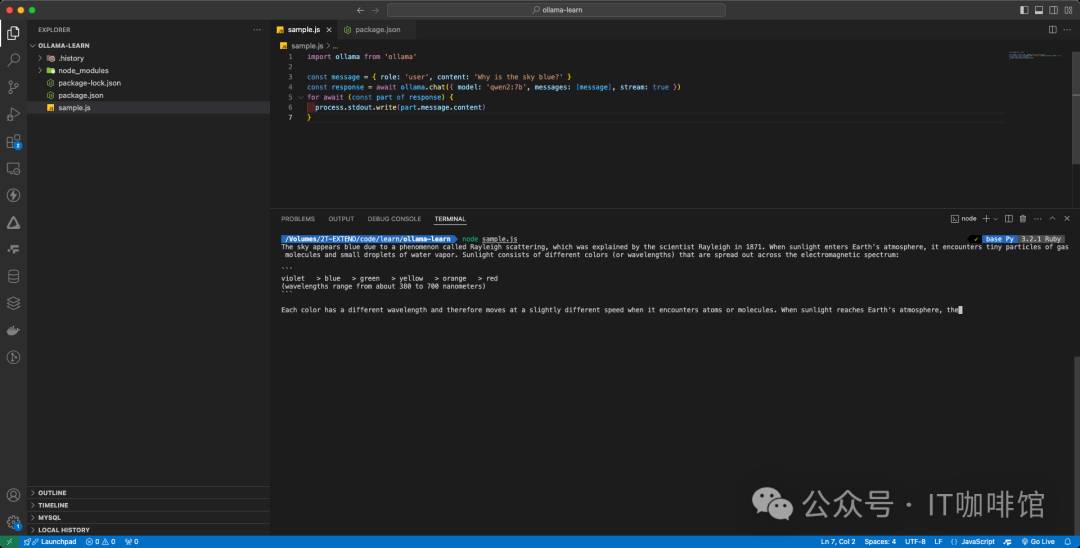The image size is (1080, 548).
Task: Open package-lock.json in the explorer
Action: pyautogui.click(x=90, y=83)
